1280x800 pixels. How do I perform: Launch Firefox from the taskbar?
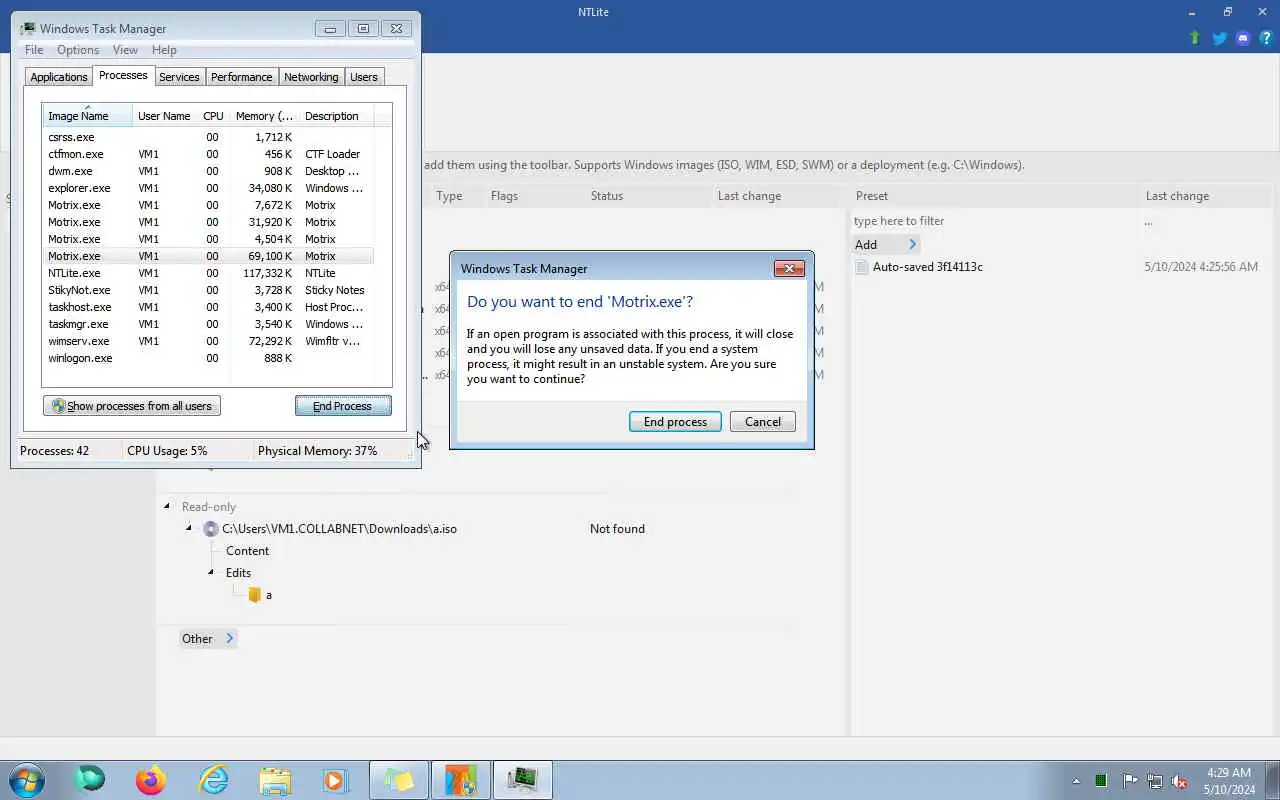151,780
